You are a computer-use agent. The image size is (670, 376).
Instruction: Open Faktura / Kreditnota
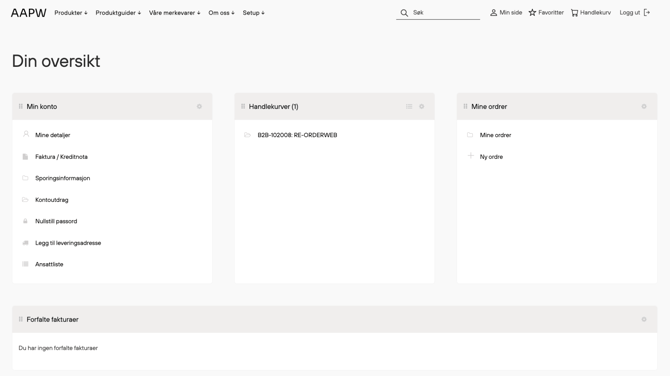pyautogui.click(x=61, y=157)
